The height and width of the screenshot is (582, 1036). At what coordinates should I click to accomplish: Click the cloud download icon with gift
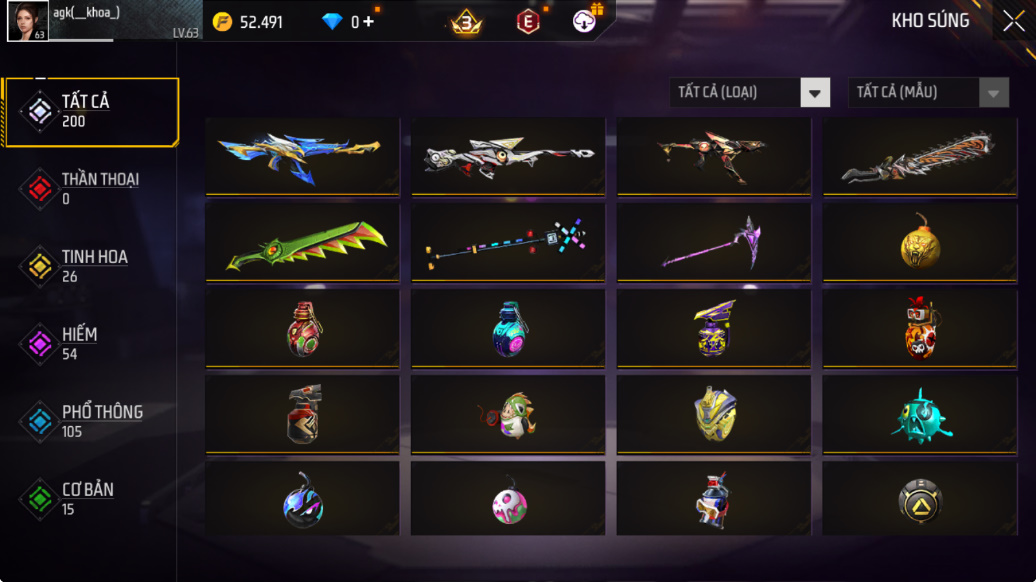tap(585, 20)
